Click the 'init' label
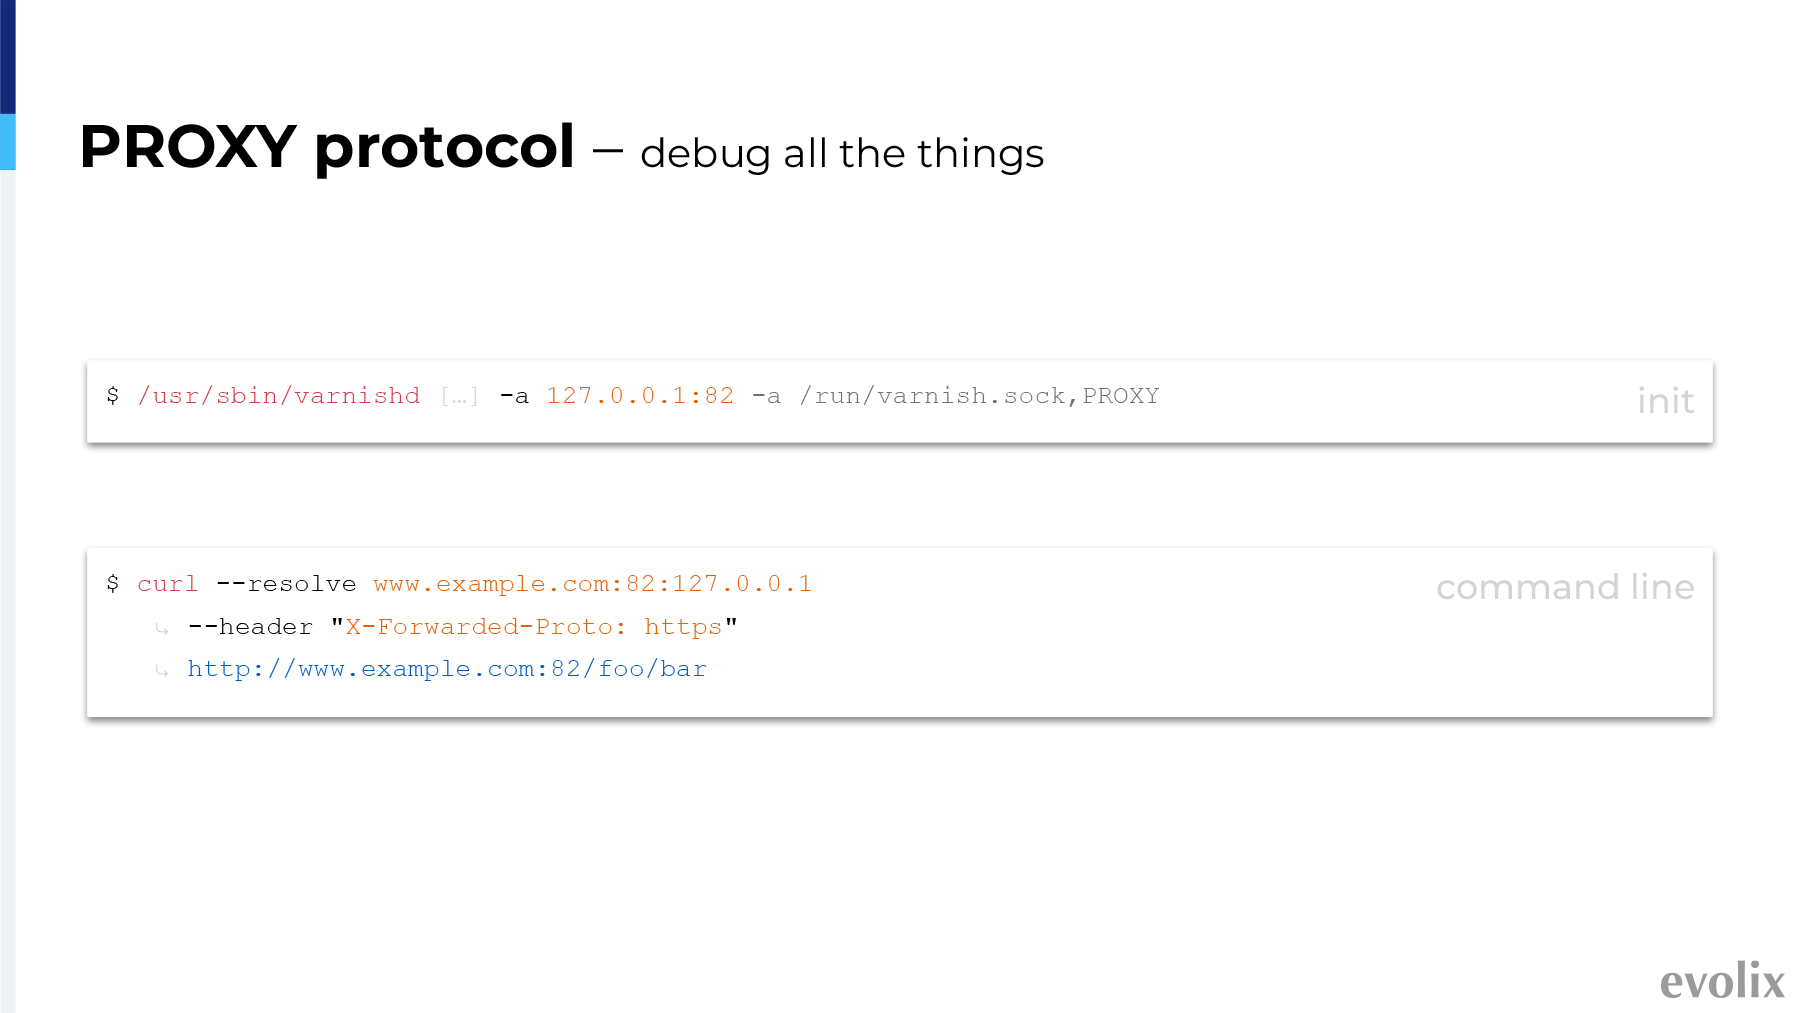The width and height of the screenshot is (1800, 1013). pyautogui.click(x=1665, y=401)
